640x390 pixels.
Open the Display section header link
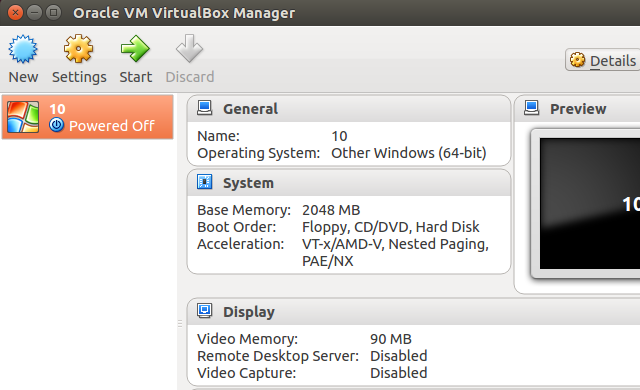tap(249, 312)
